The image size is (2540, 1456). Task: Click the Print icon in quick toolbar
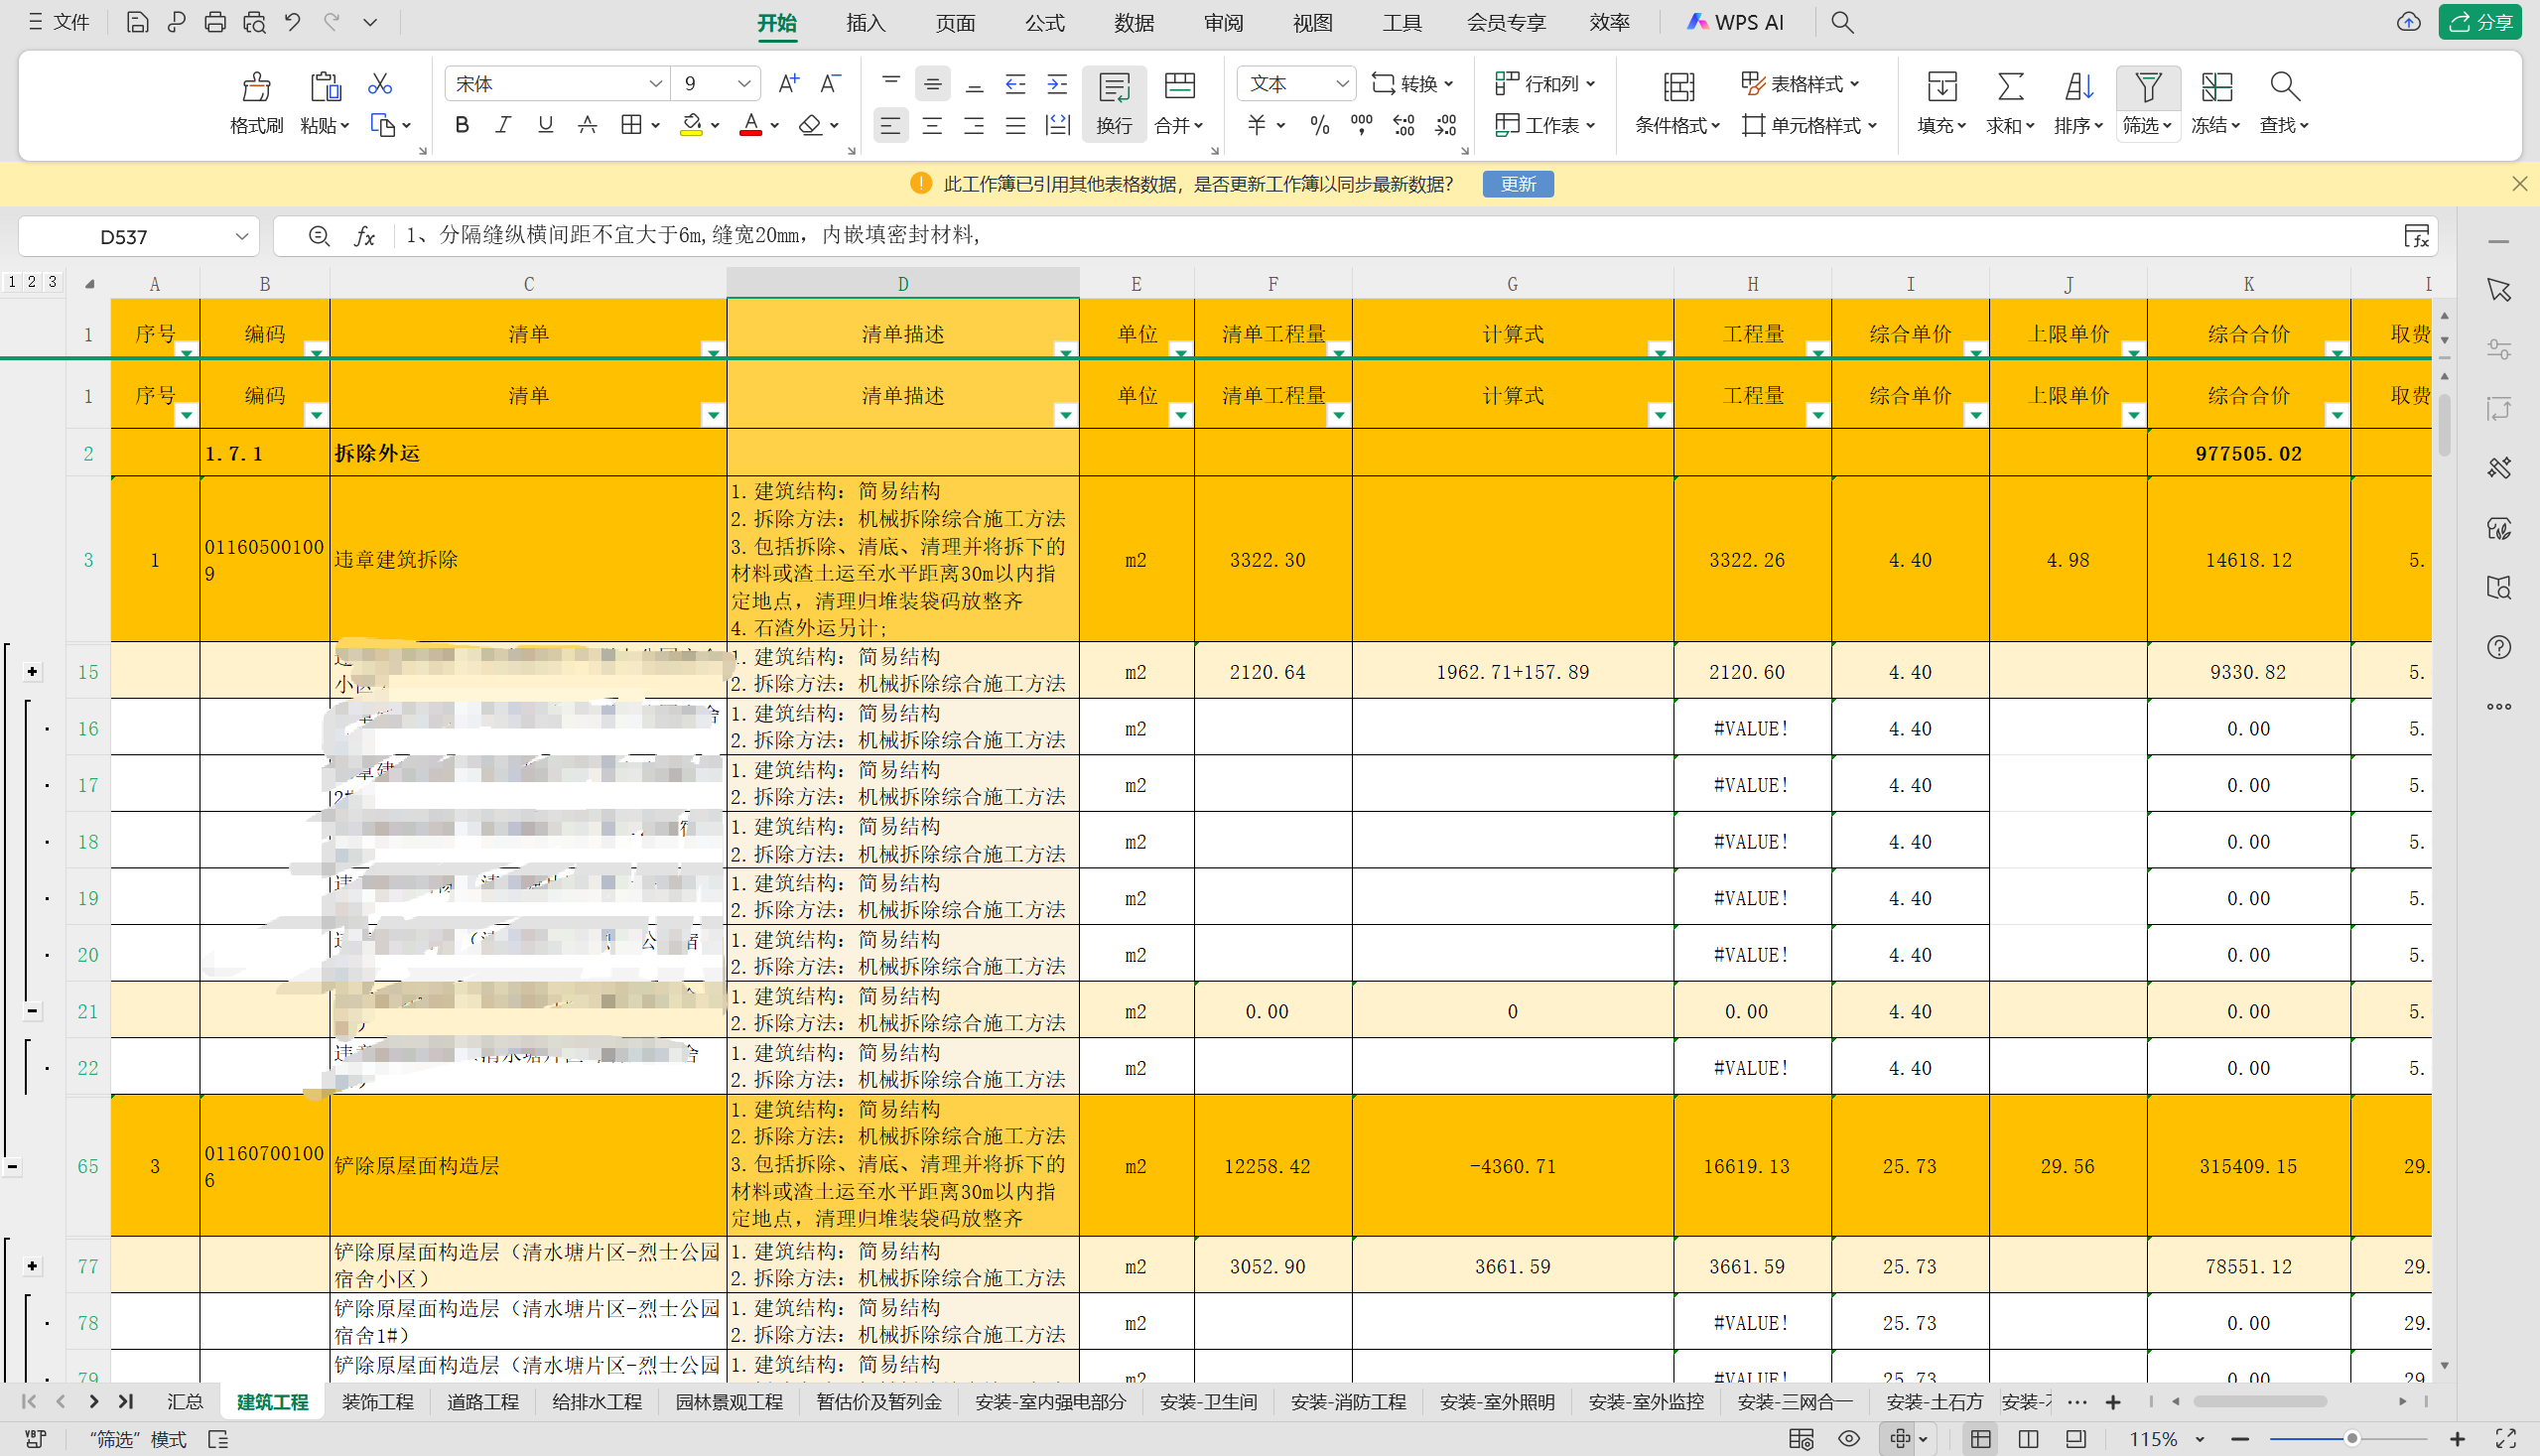215,22
